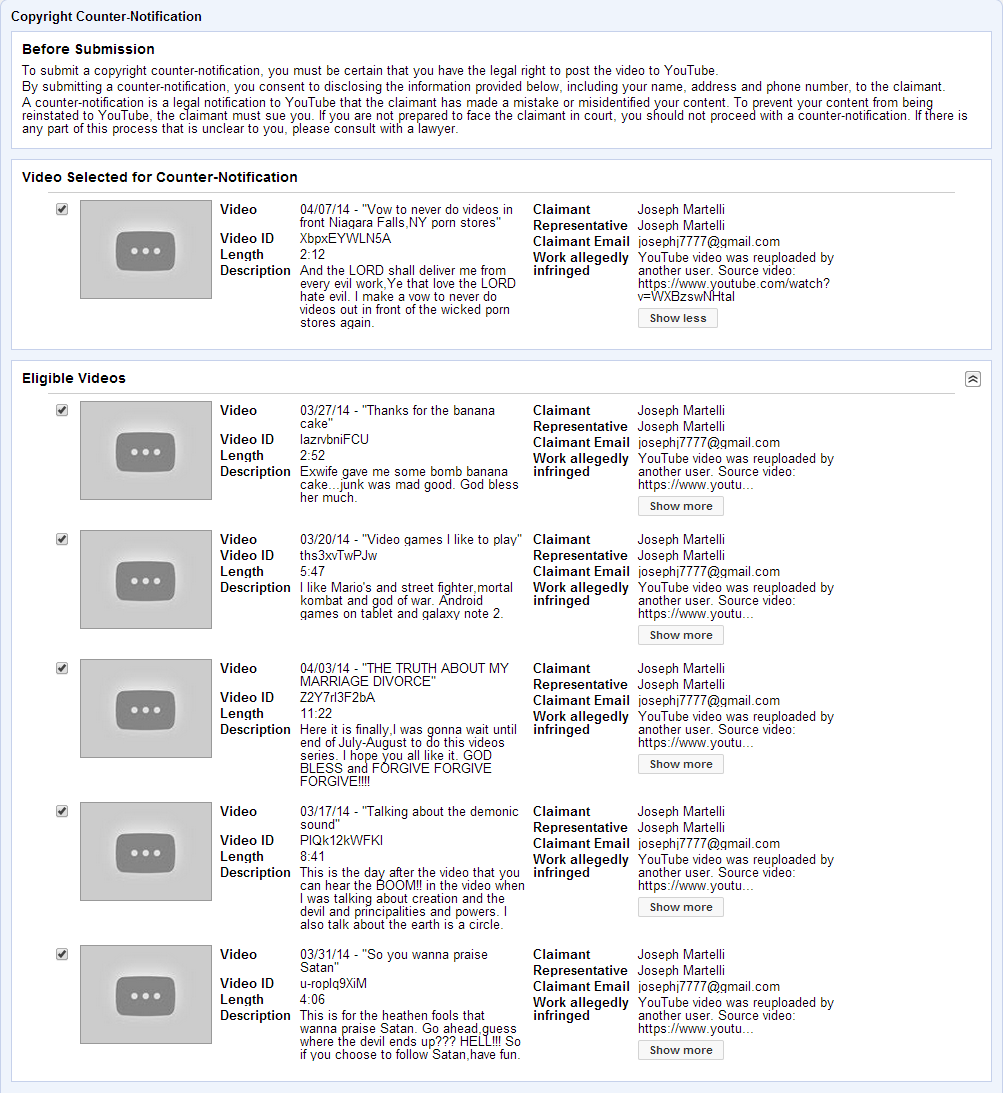Open thumbnail of the demonic sound video
Image resolution: width=1003 pixels, height=1093 pixels.
[146, 851]
